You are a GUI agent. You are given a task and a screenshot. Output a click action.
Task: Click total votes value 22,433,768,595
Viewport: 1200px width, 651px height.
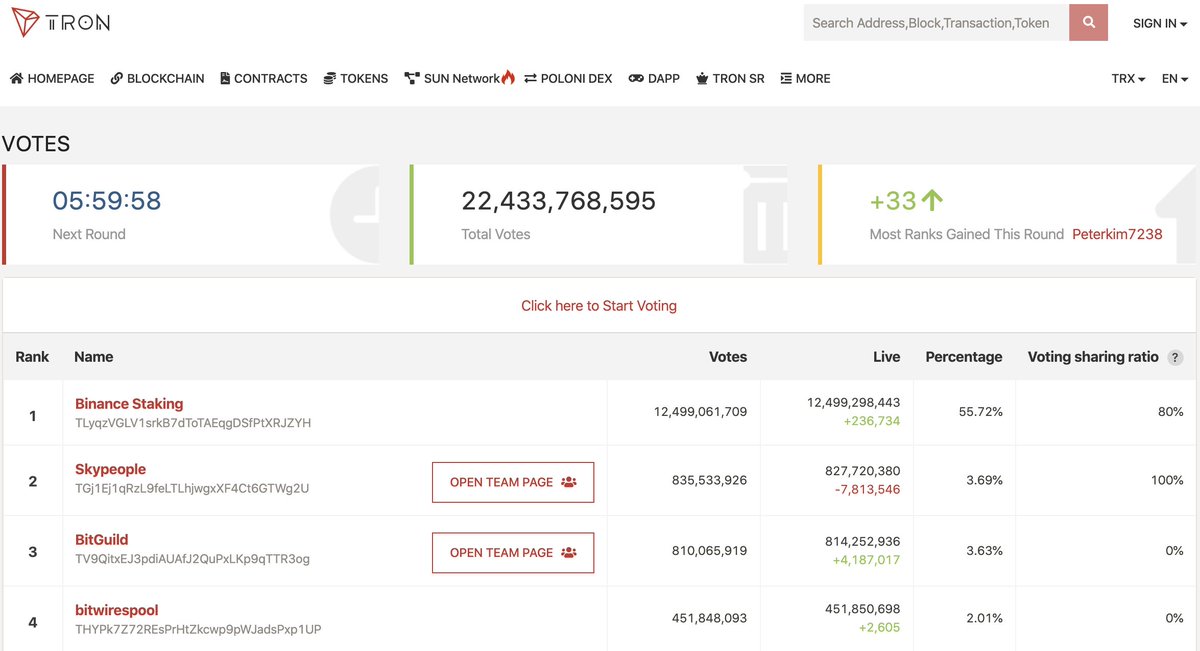point(558,201)
